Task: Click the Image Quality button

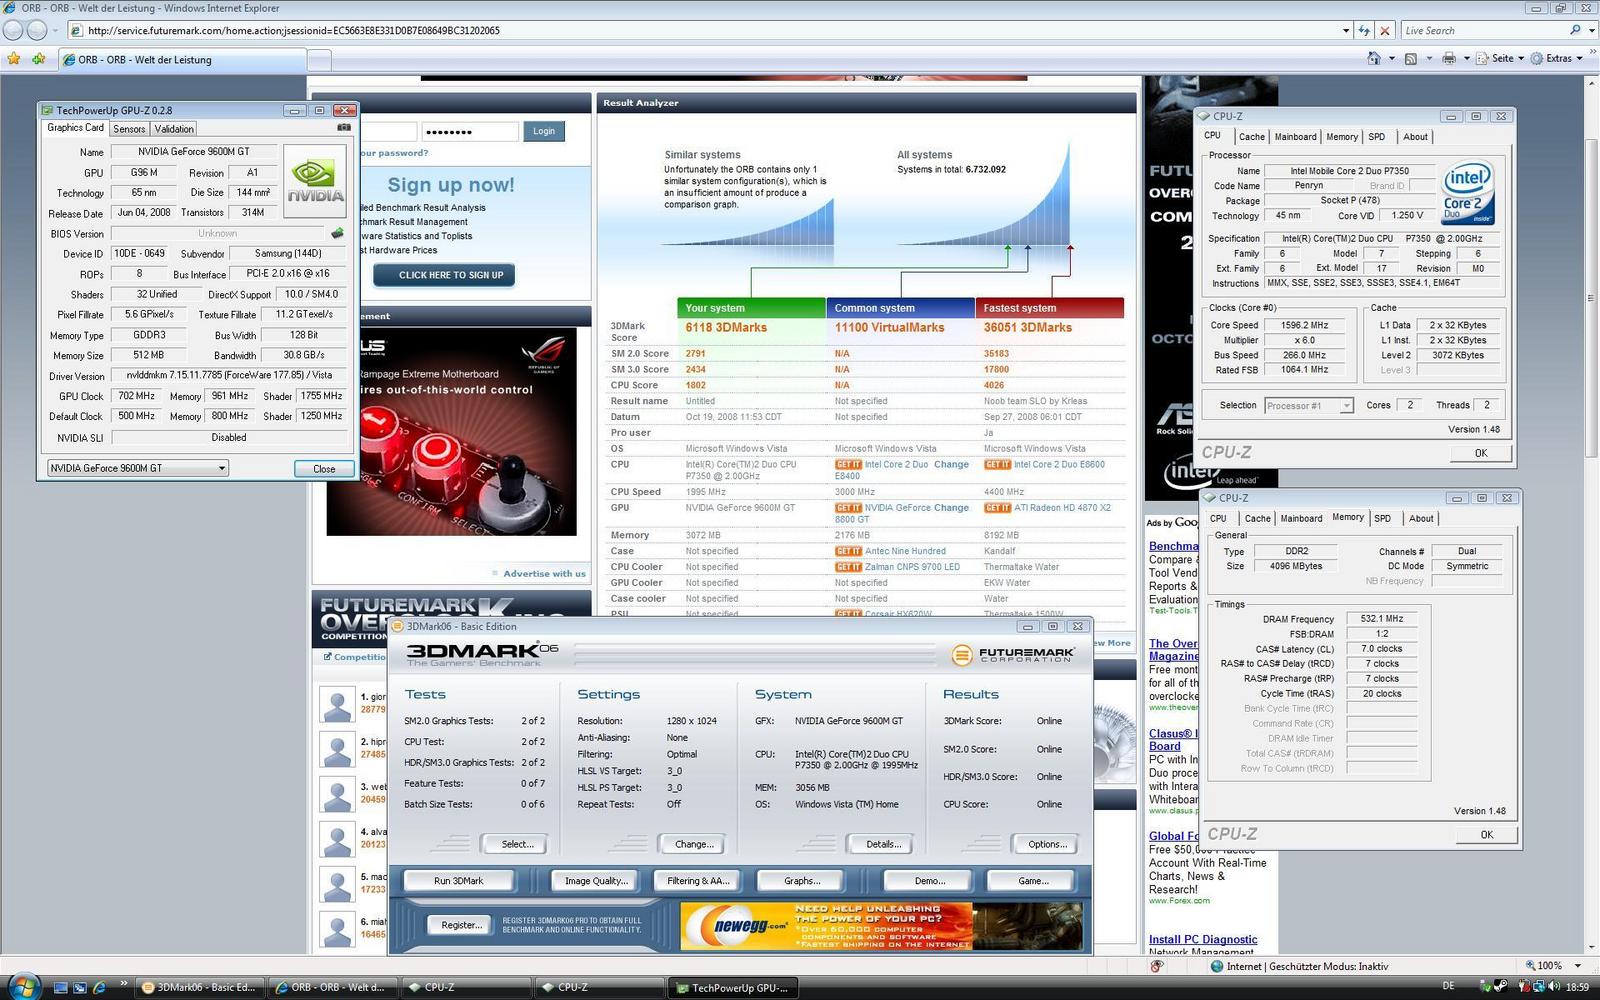Action: [596, 881]
